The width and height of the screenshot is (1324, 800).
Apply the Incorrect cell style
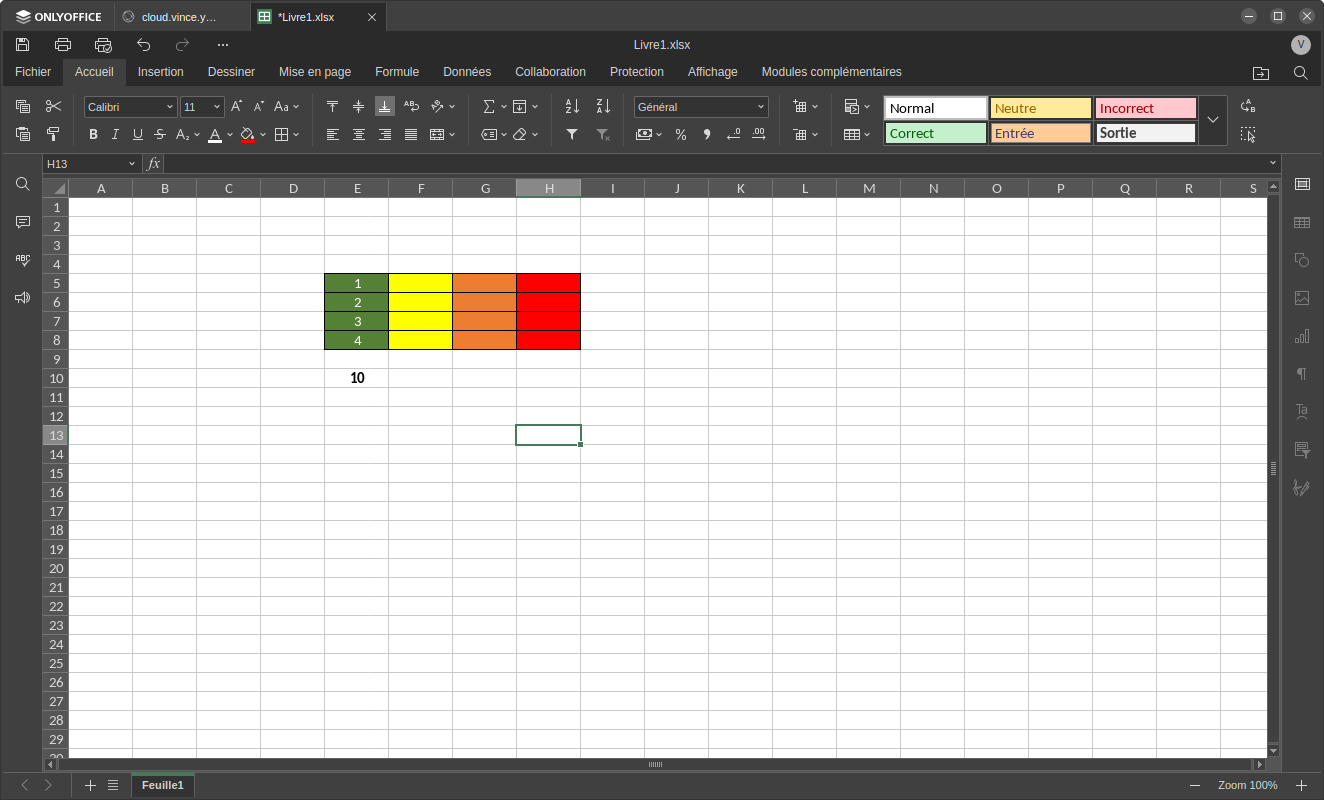1145,108
